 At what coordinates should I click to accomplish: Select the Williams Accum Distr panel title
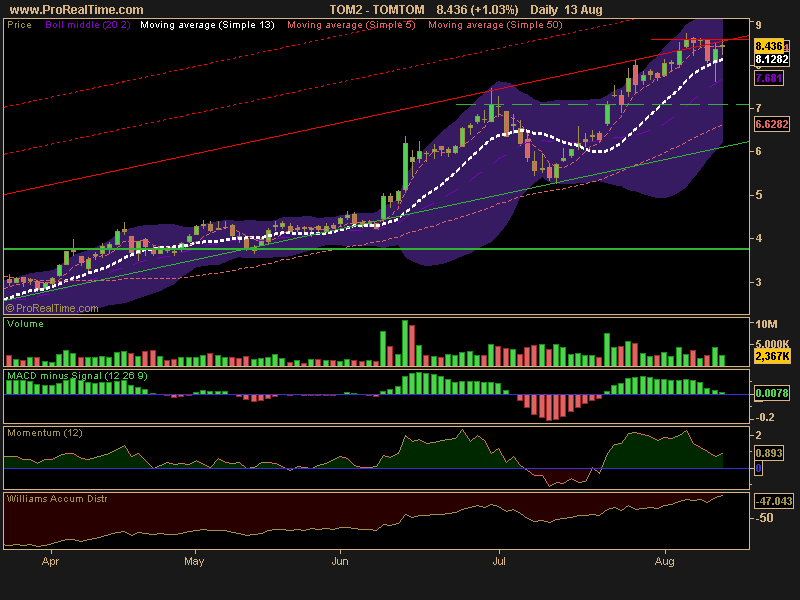(x=57, y=499)
